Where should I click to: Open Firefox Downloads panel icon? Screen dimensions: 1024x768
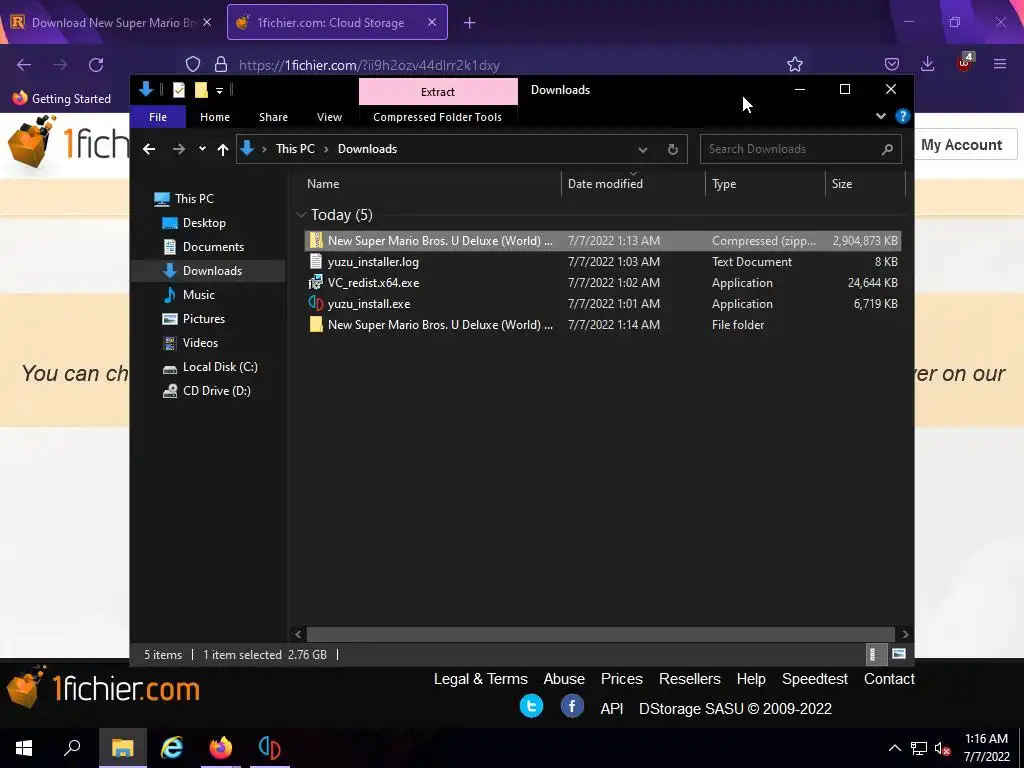(927, 64)
